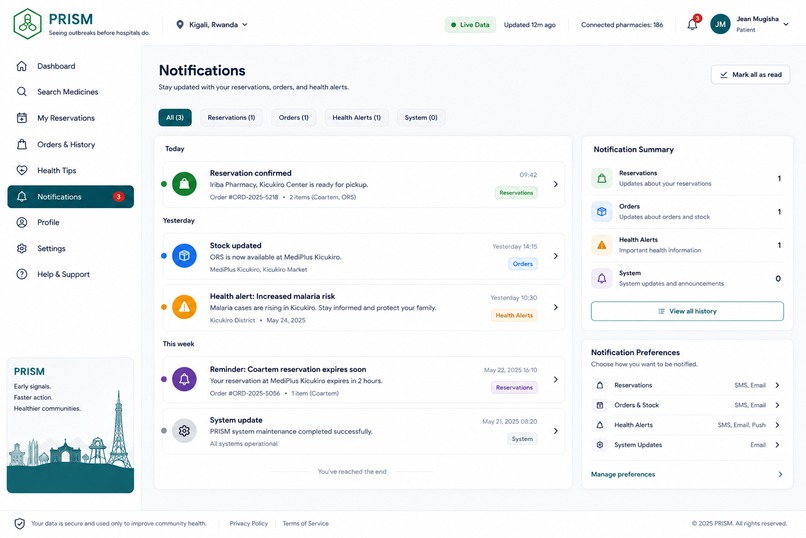Open Notifications in the sidebar menu
This screenshot has height=538, width=806.
(x=70, y=197)
